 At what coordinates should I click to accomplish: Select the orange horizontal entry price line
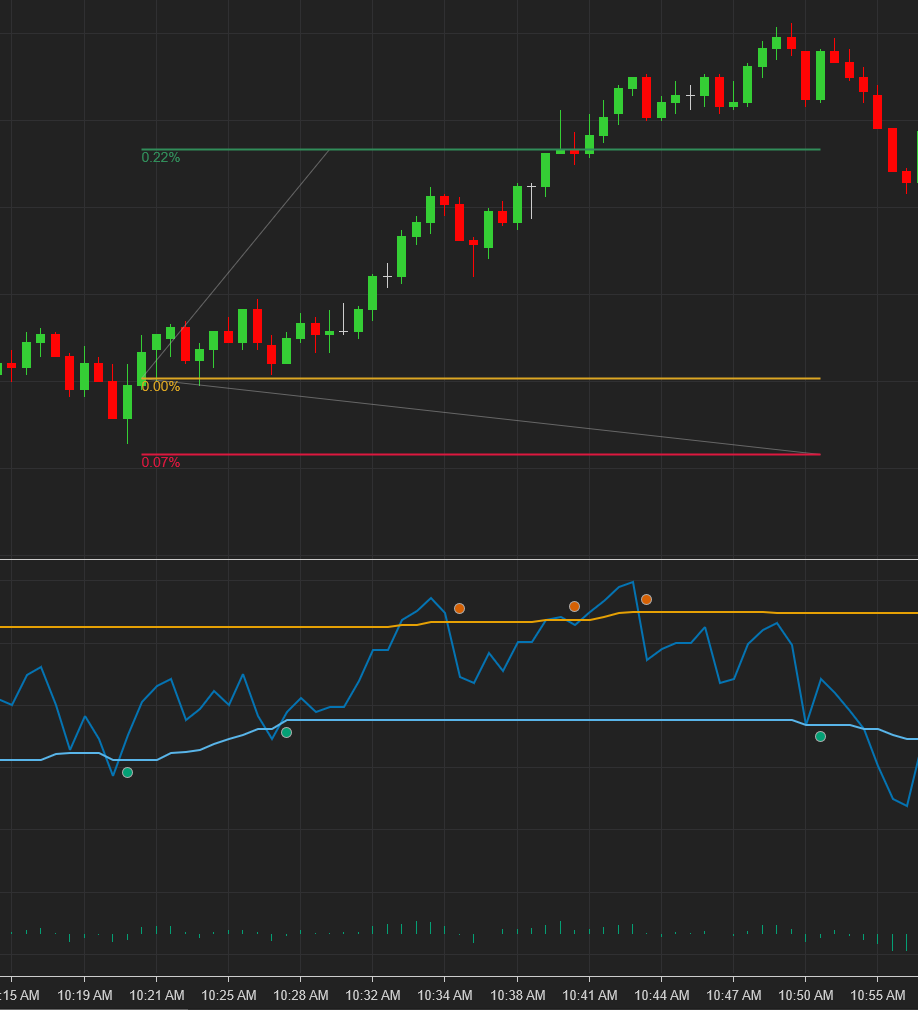pos(500,379)
